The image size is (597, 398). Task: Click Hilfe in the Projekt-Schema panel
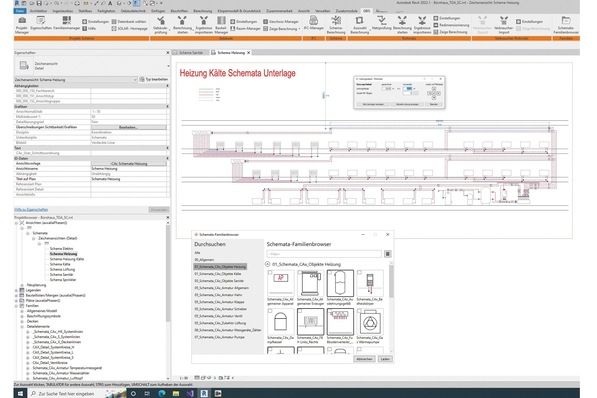89,29
